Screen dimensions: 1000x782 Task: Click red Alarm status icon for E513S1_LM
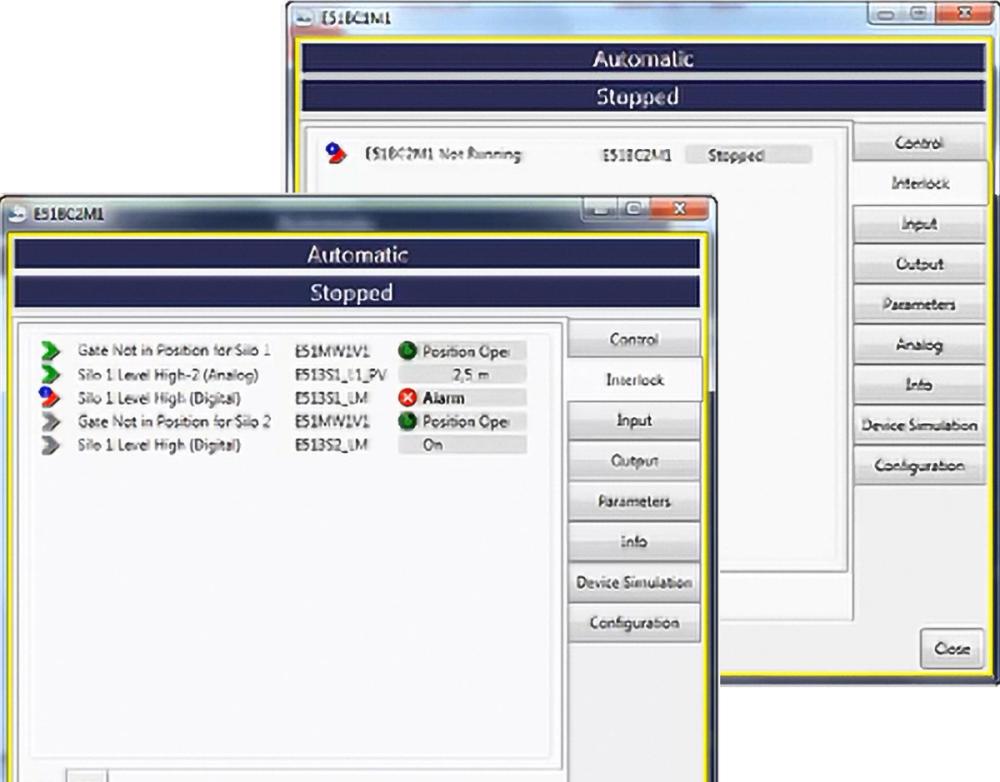tap(408, 398)
